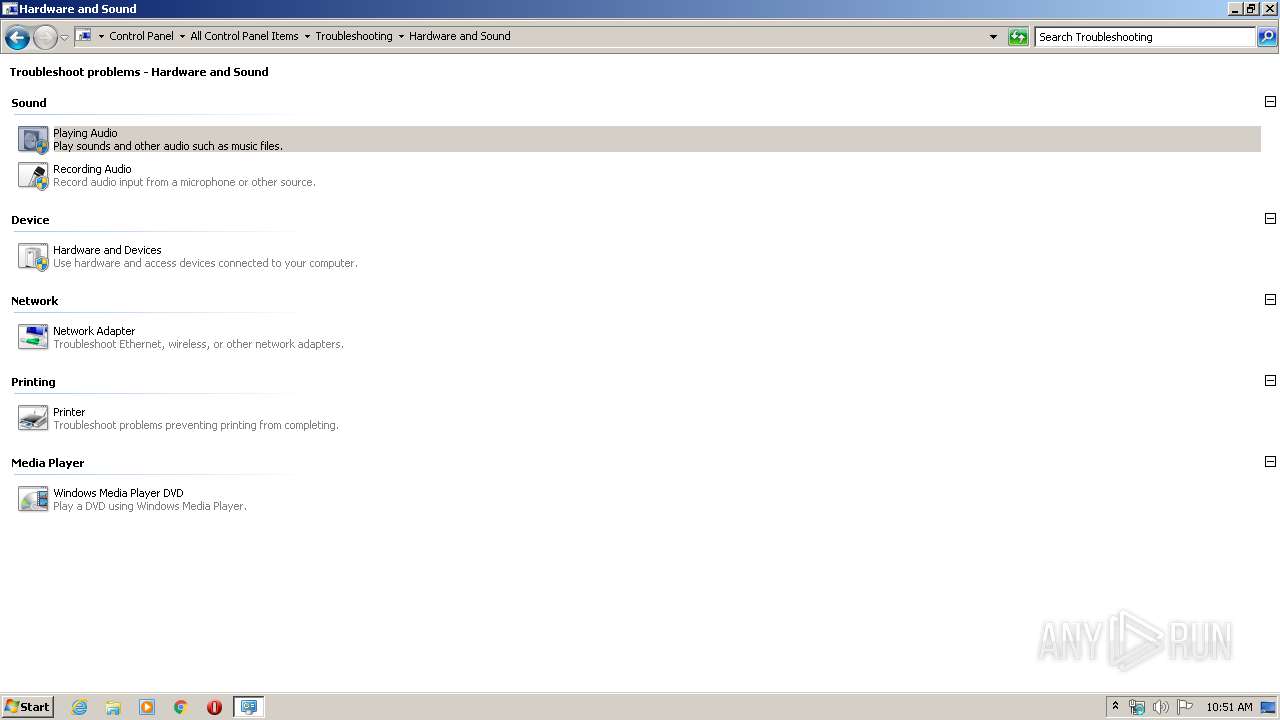This screenshot has height=720, width=1280.
Task: Run the Printer troubleshooter link
Action: [69, 412]
